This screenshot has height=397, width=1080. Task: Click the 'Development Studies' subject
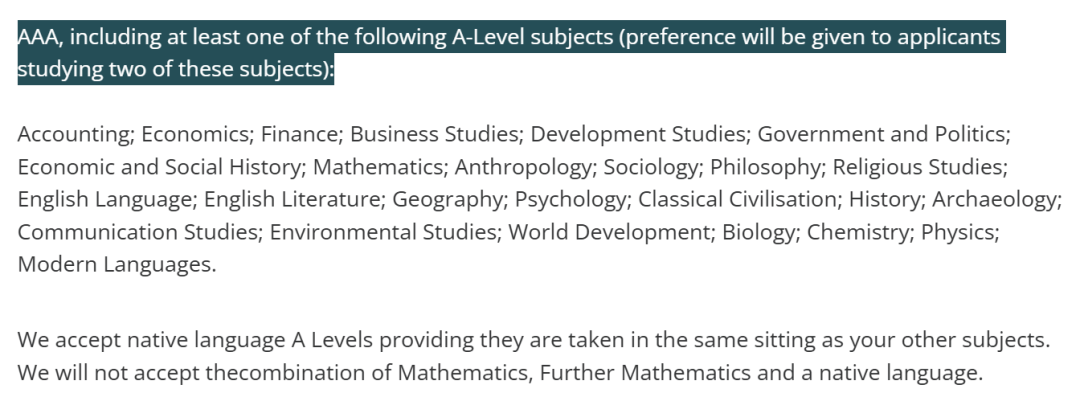pyautogui.click(x=638, y=134)
